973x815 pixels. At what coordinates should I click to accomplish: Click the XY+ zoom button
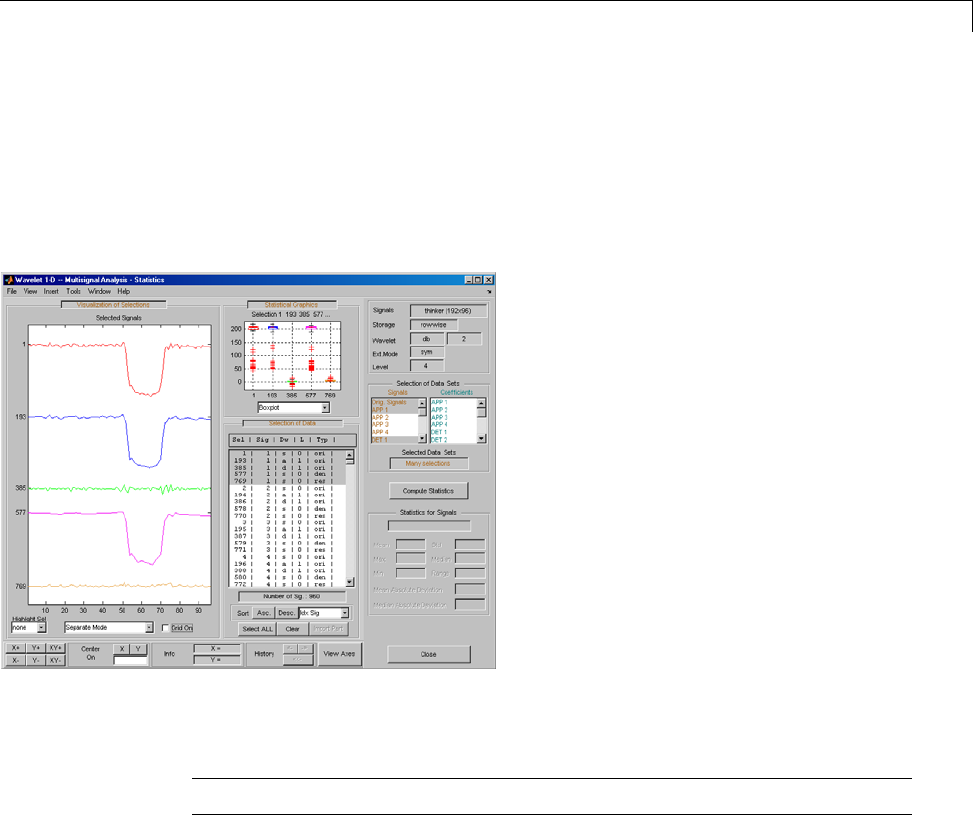(x=55, y=648)
